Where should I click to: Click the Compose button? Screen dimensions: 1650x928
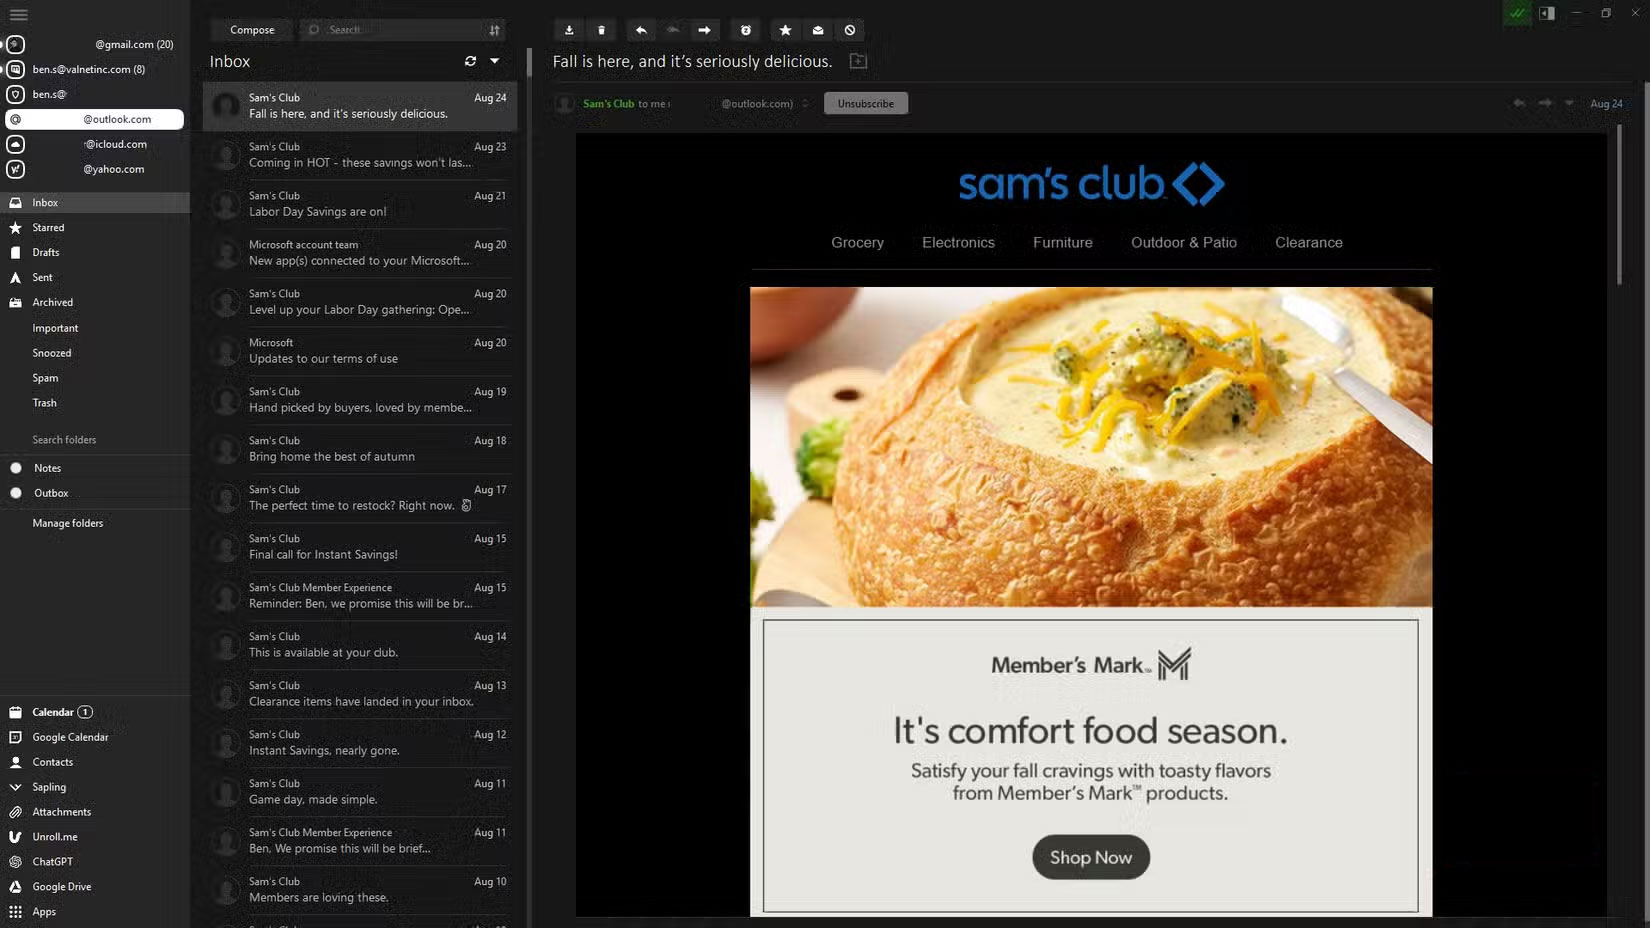[x=252, y=30]
